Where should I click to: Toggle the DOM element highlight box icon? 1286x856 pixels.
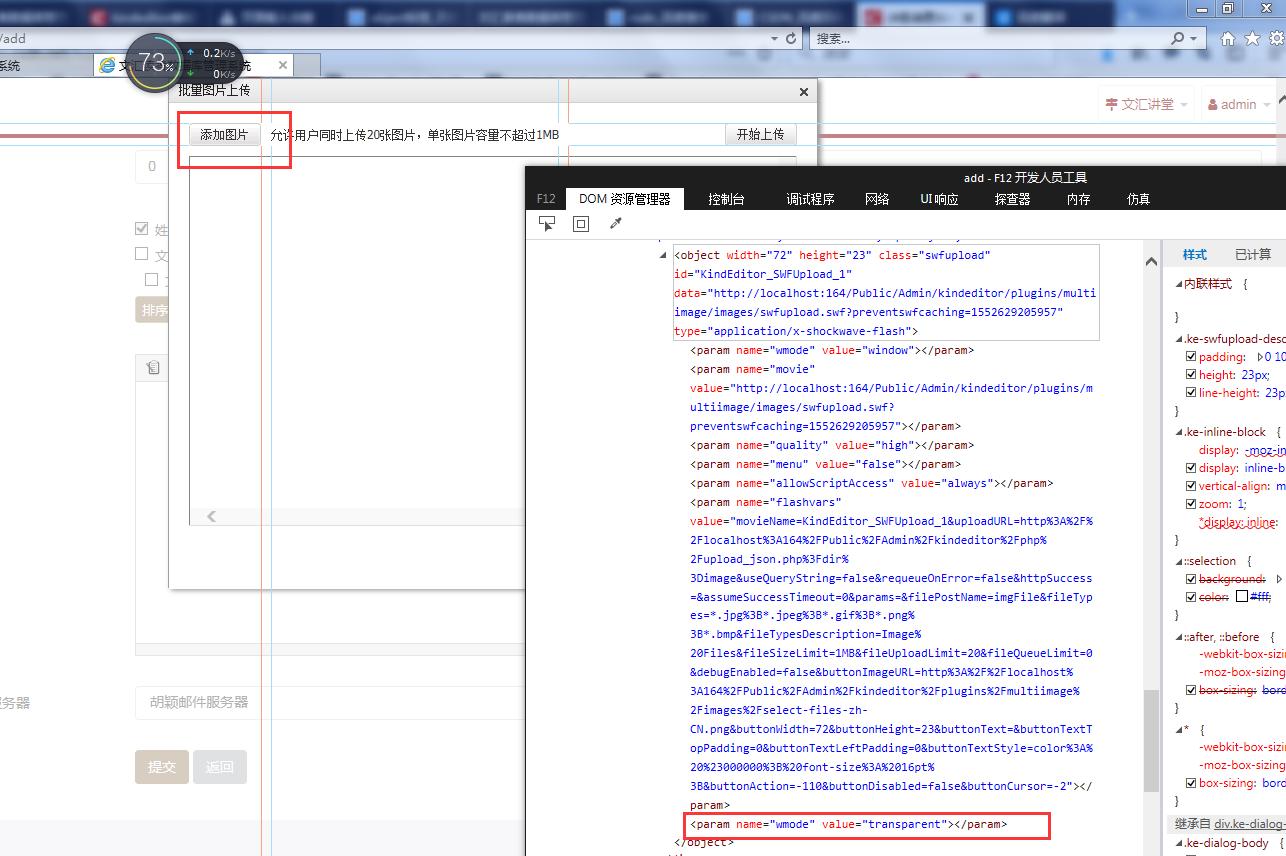coord(581,224)
